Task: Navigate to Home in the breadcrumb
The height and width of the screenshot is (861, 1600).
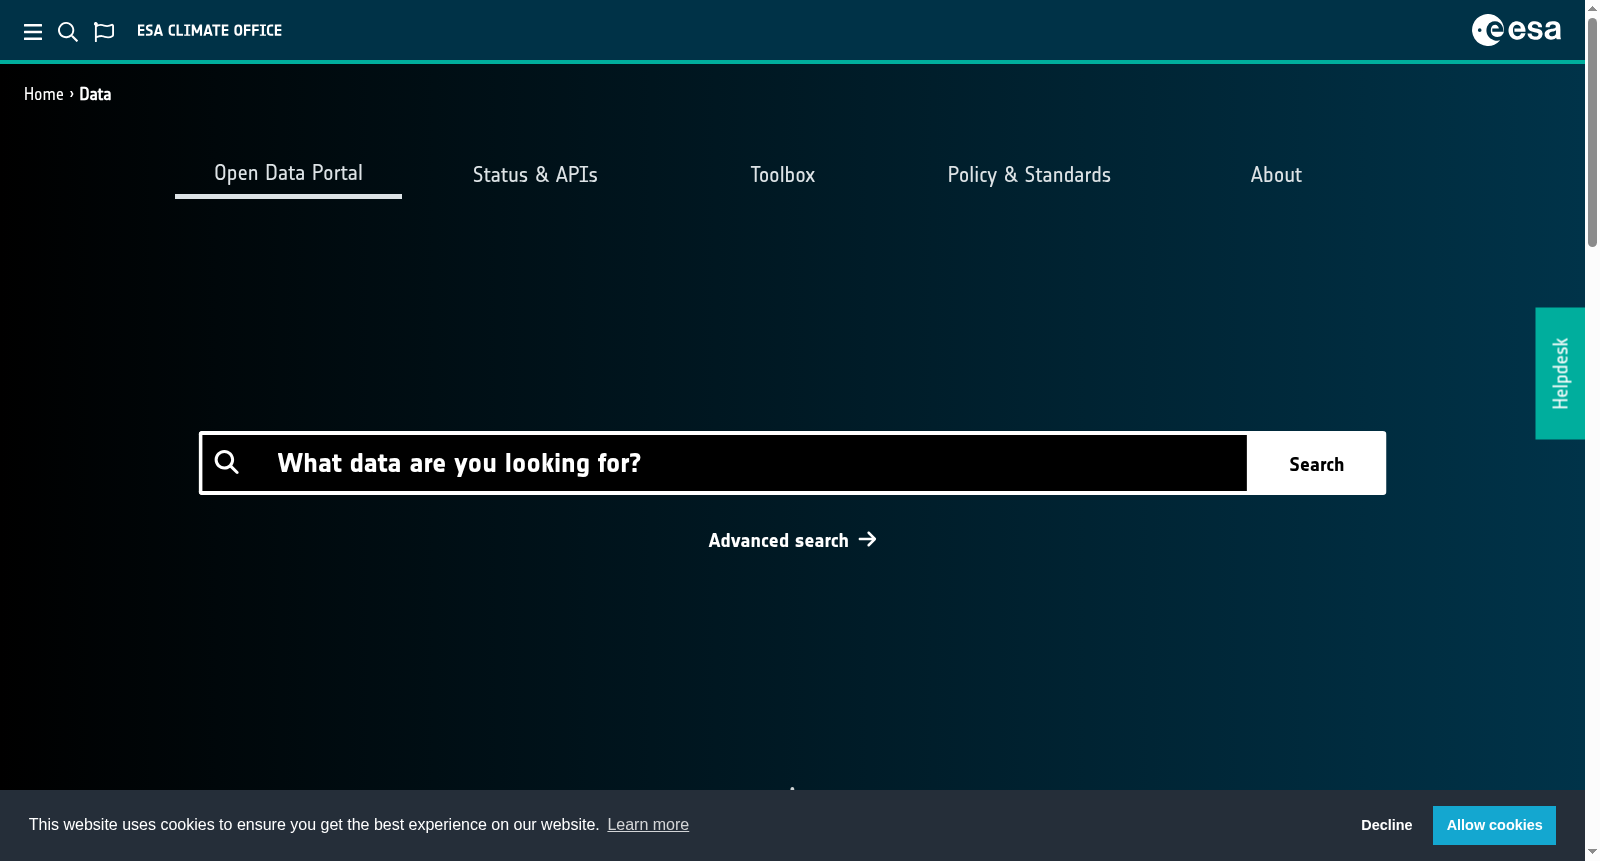Action: point(44,94)
